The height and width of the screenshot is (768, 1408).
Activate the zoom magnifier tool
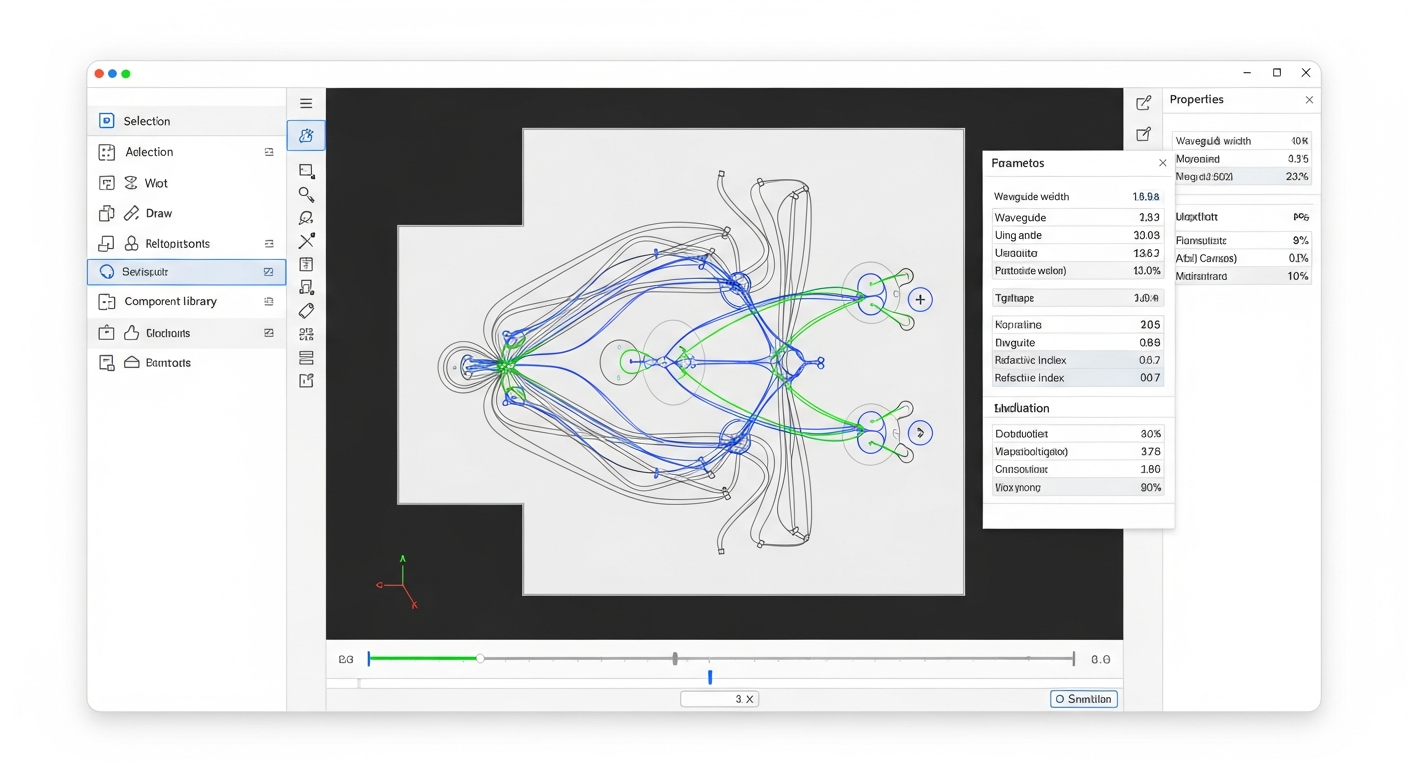[306, 194]
